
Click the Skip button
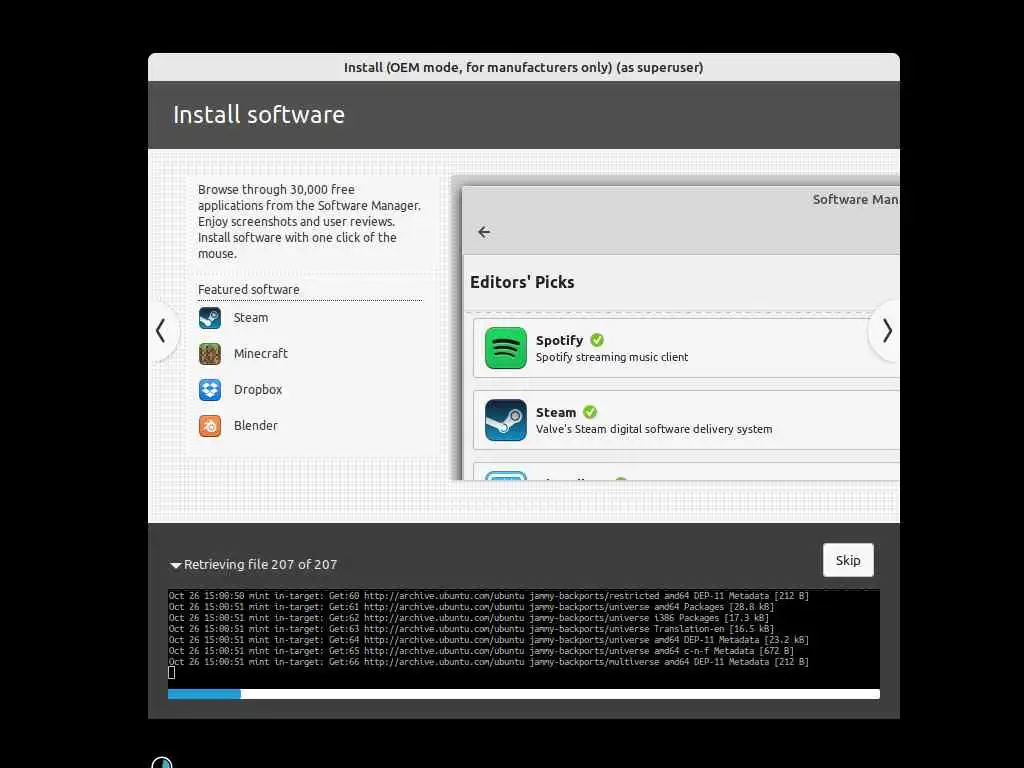(x=848, y=560)
